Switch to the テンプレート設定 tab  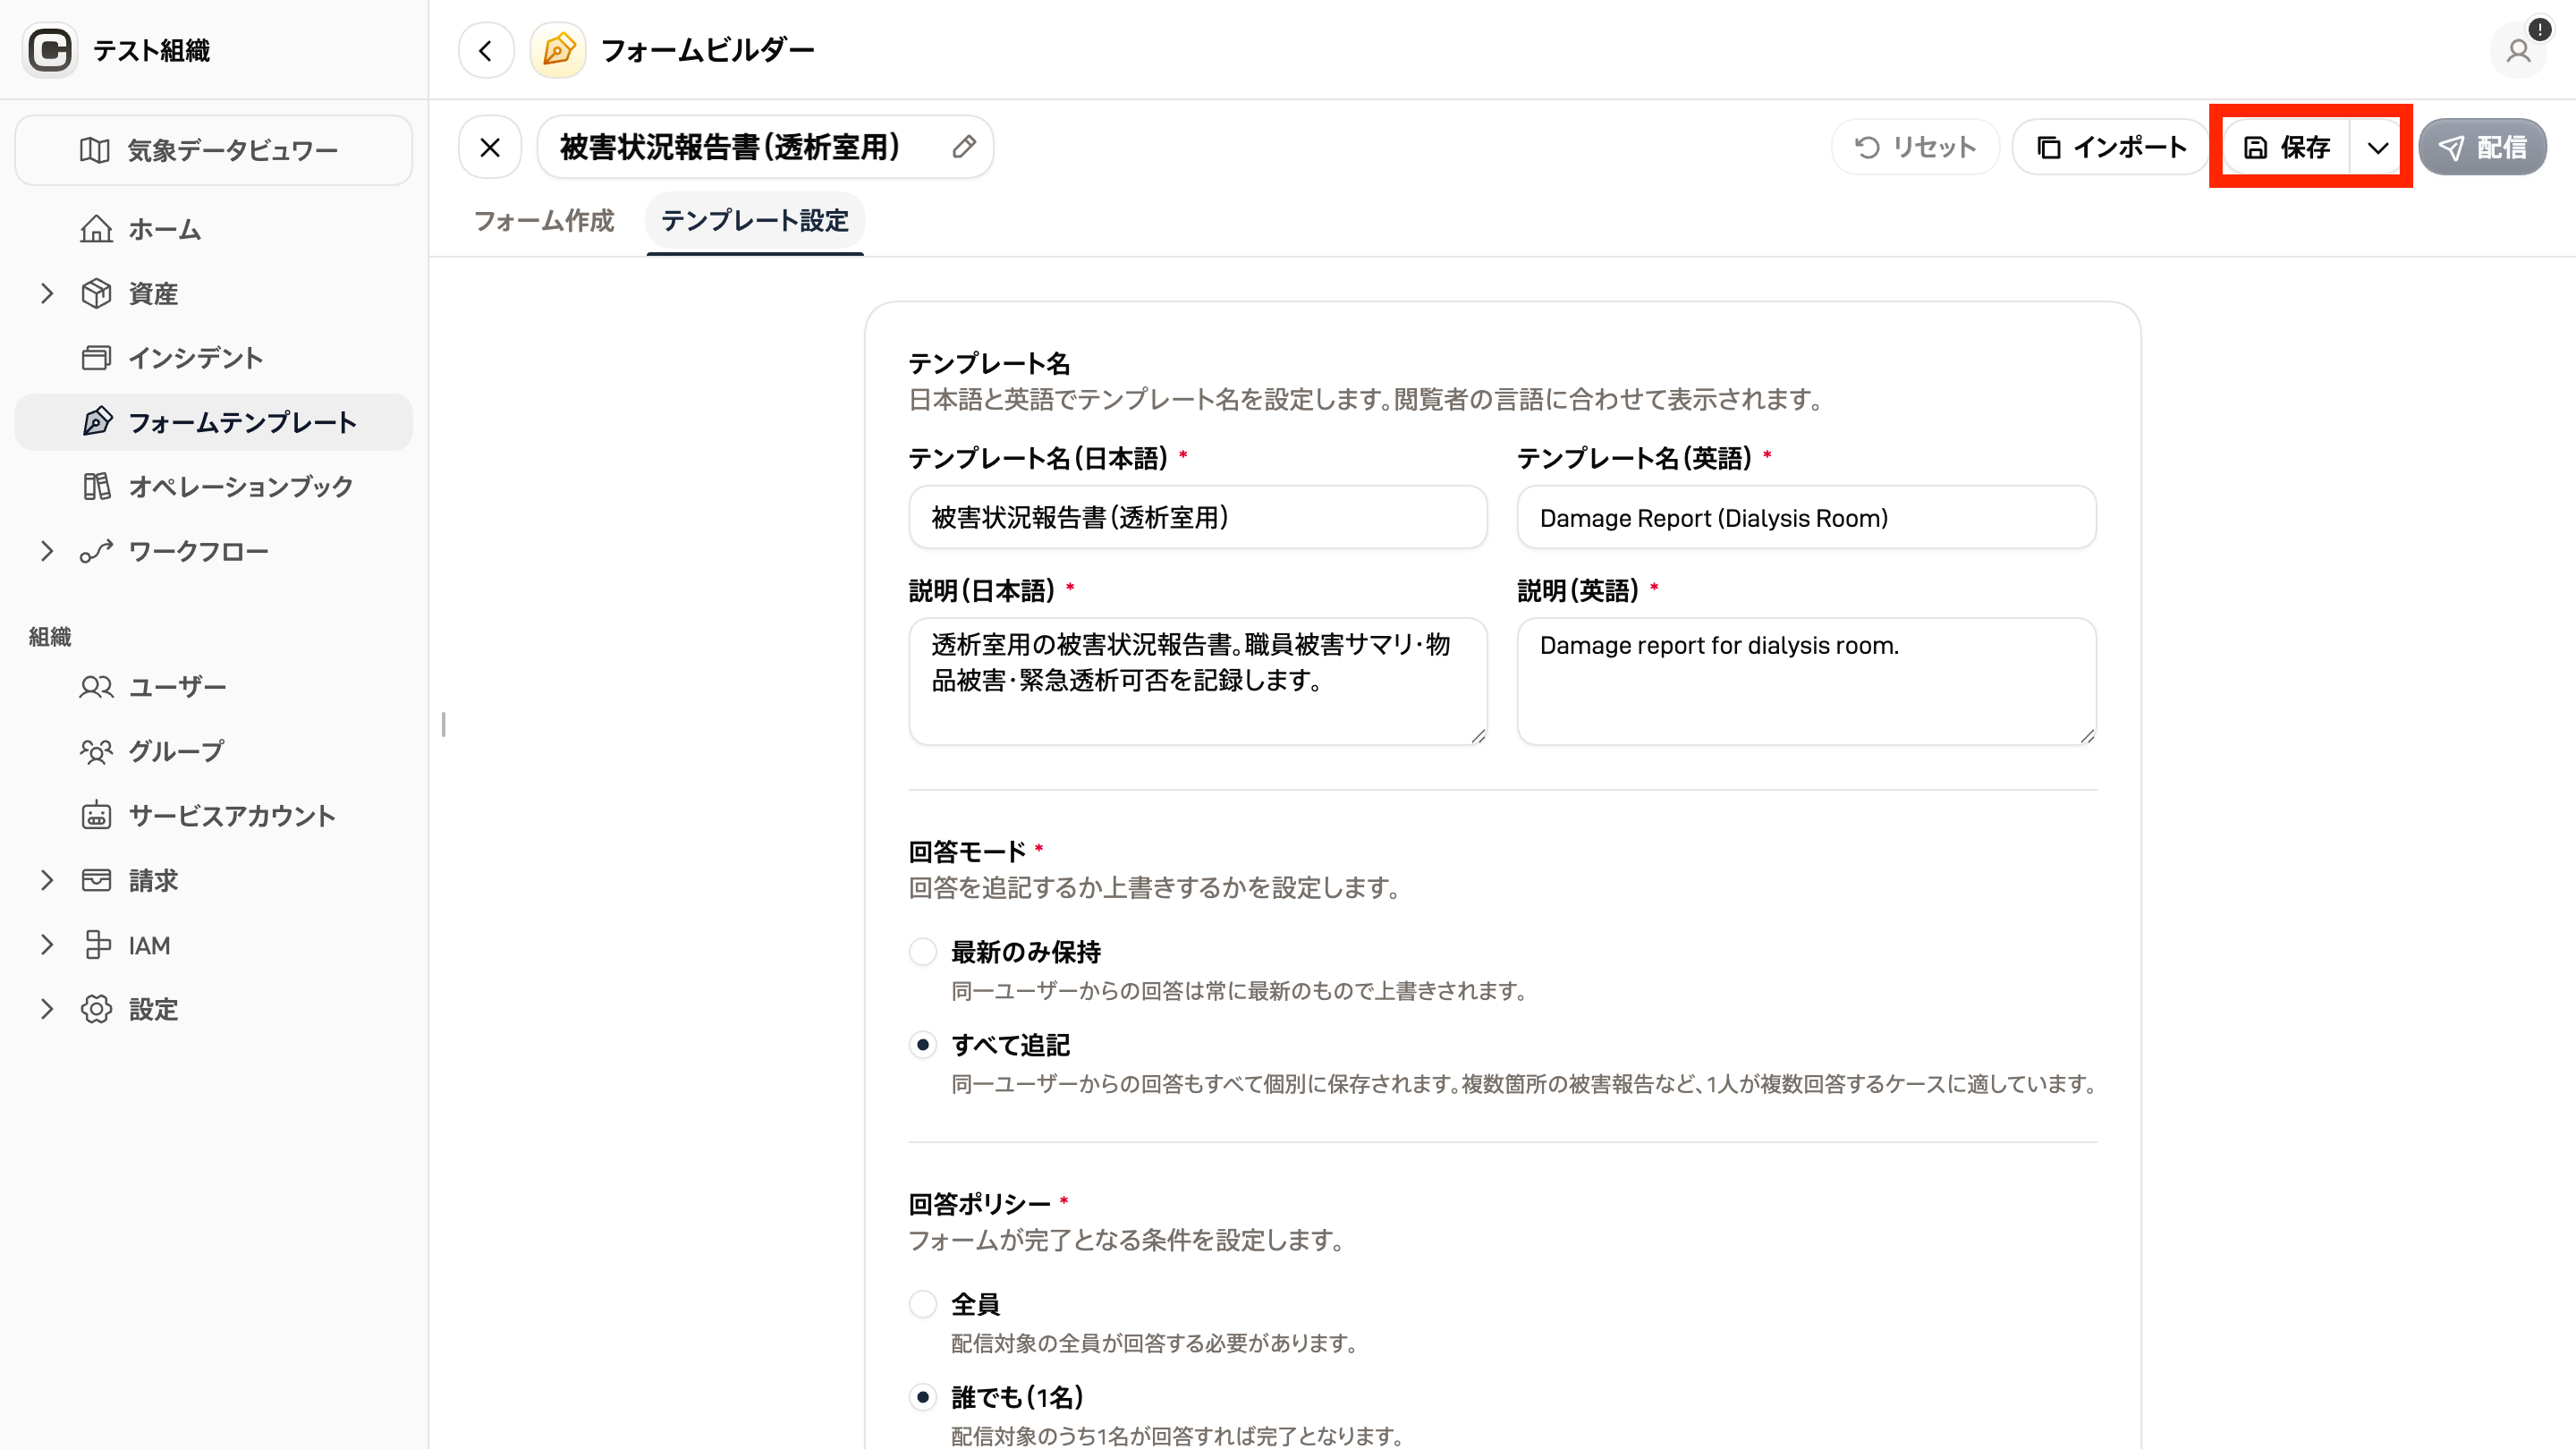(755, 221)
